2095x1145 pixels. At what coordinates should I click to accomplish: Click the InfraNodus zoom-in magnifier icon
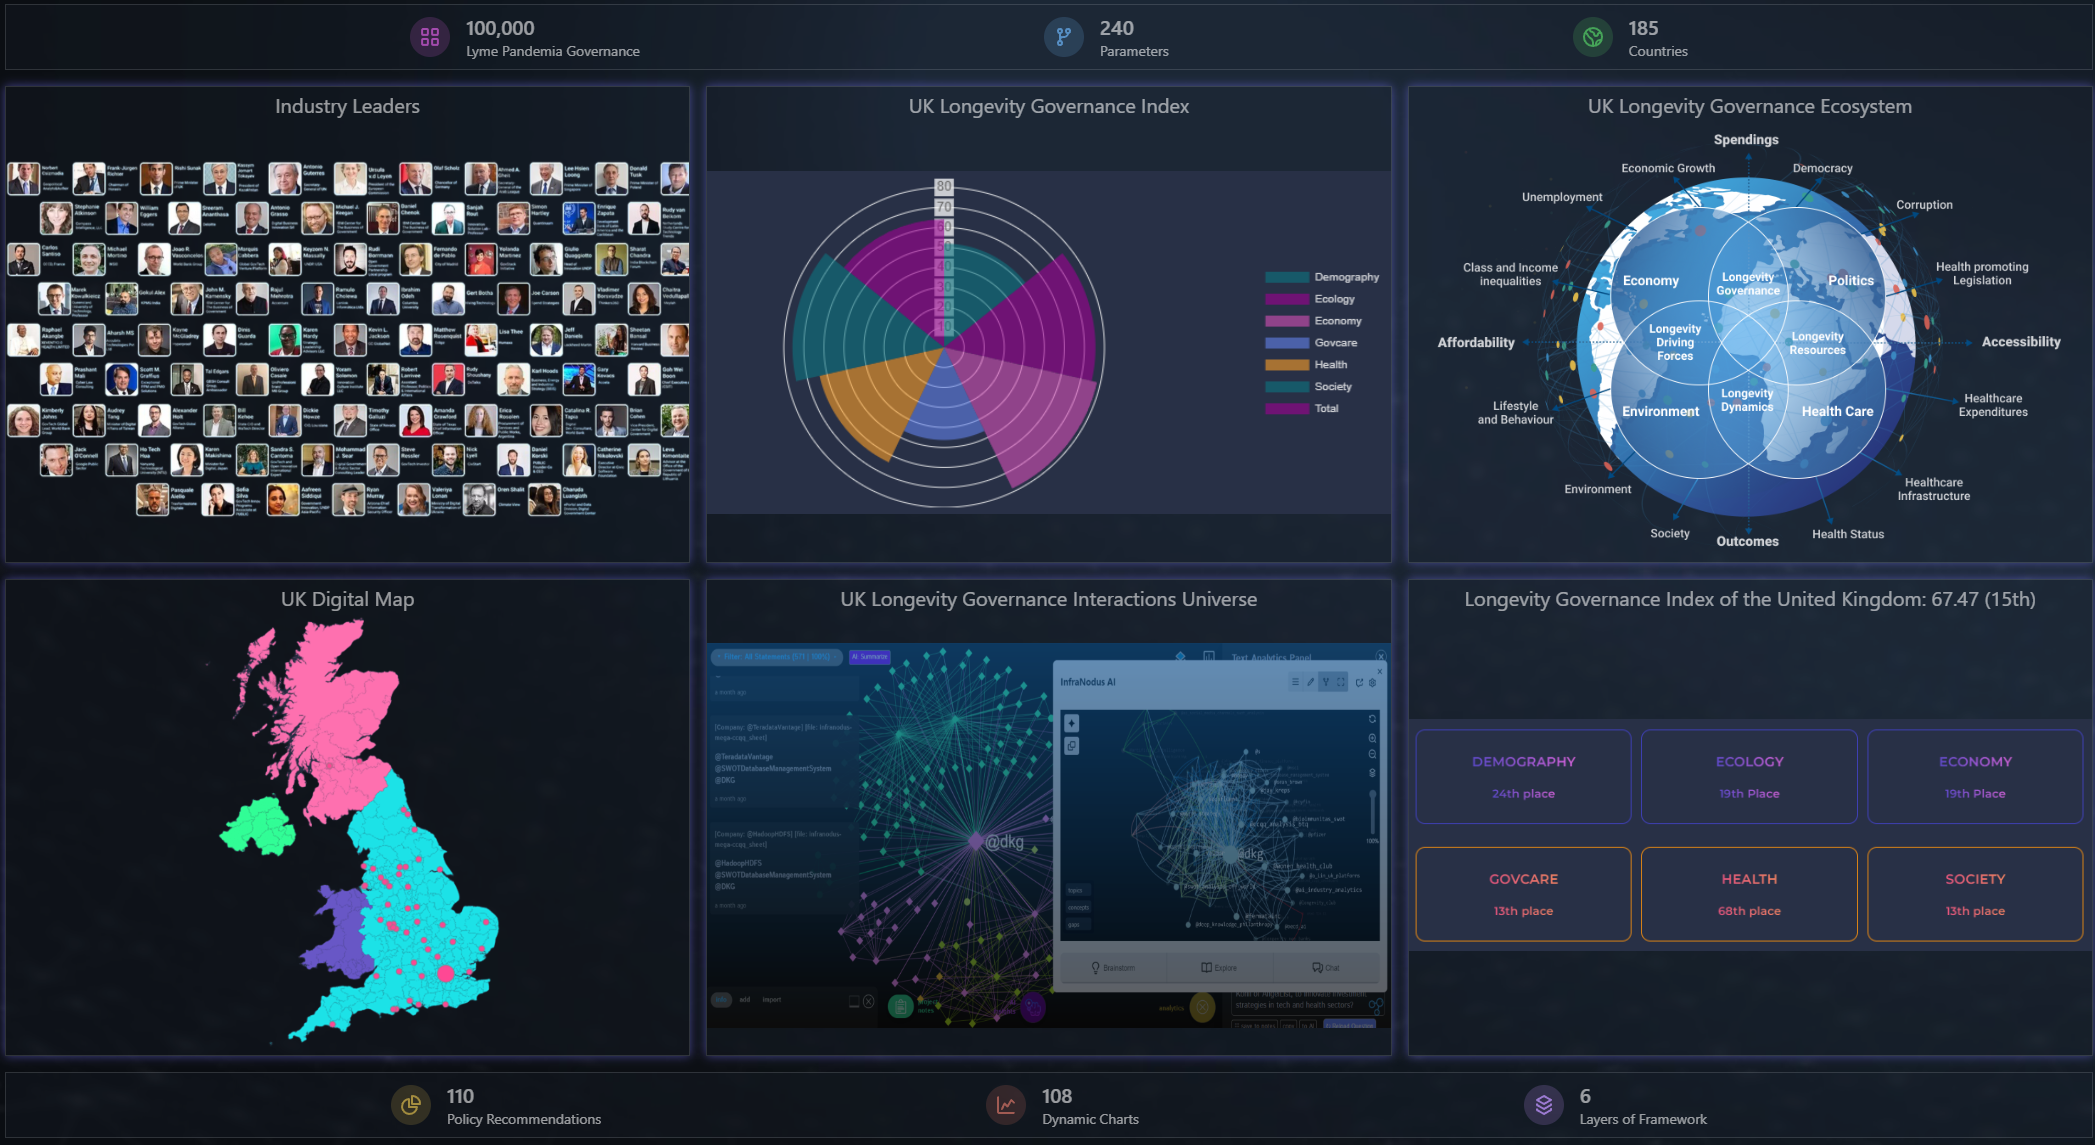coord(1372,738)
